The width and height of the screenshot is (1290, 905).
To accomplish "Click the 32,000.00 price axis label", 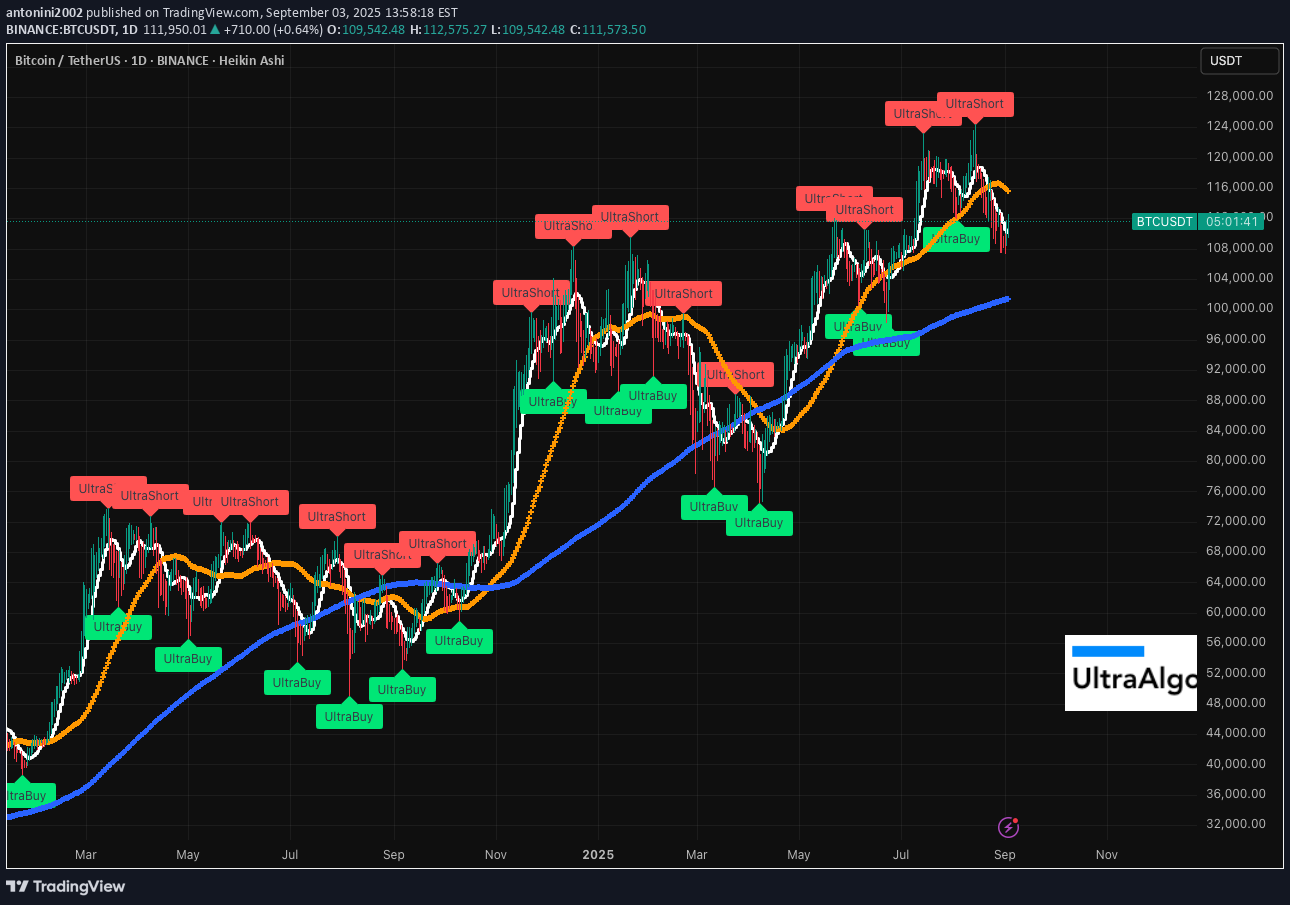I will coord(1238,824).
